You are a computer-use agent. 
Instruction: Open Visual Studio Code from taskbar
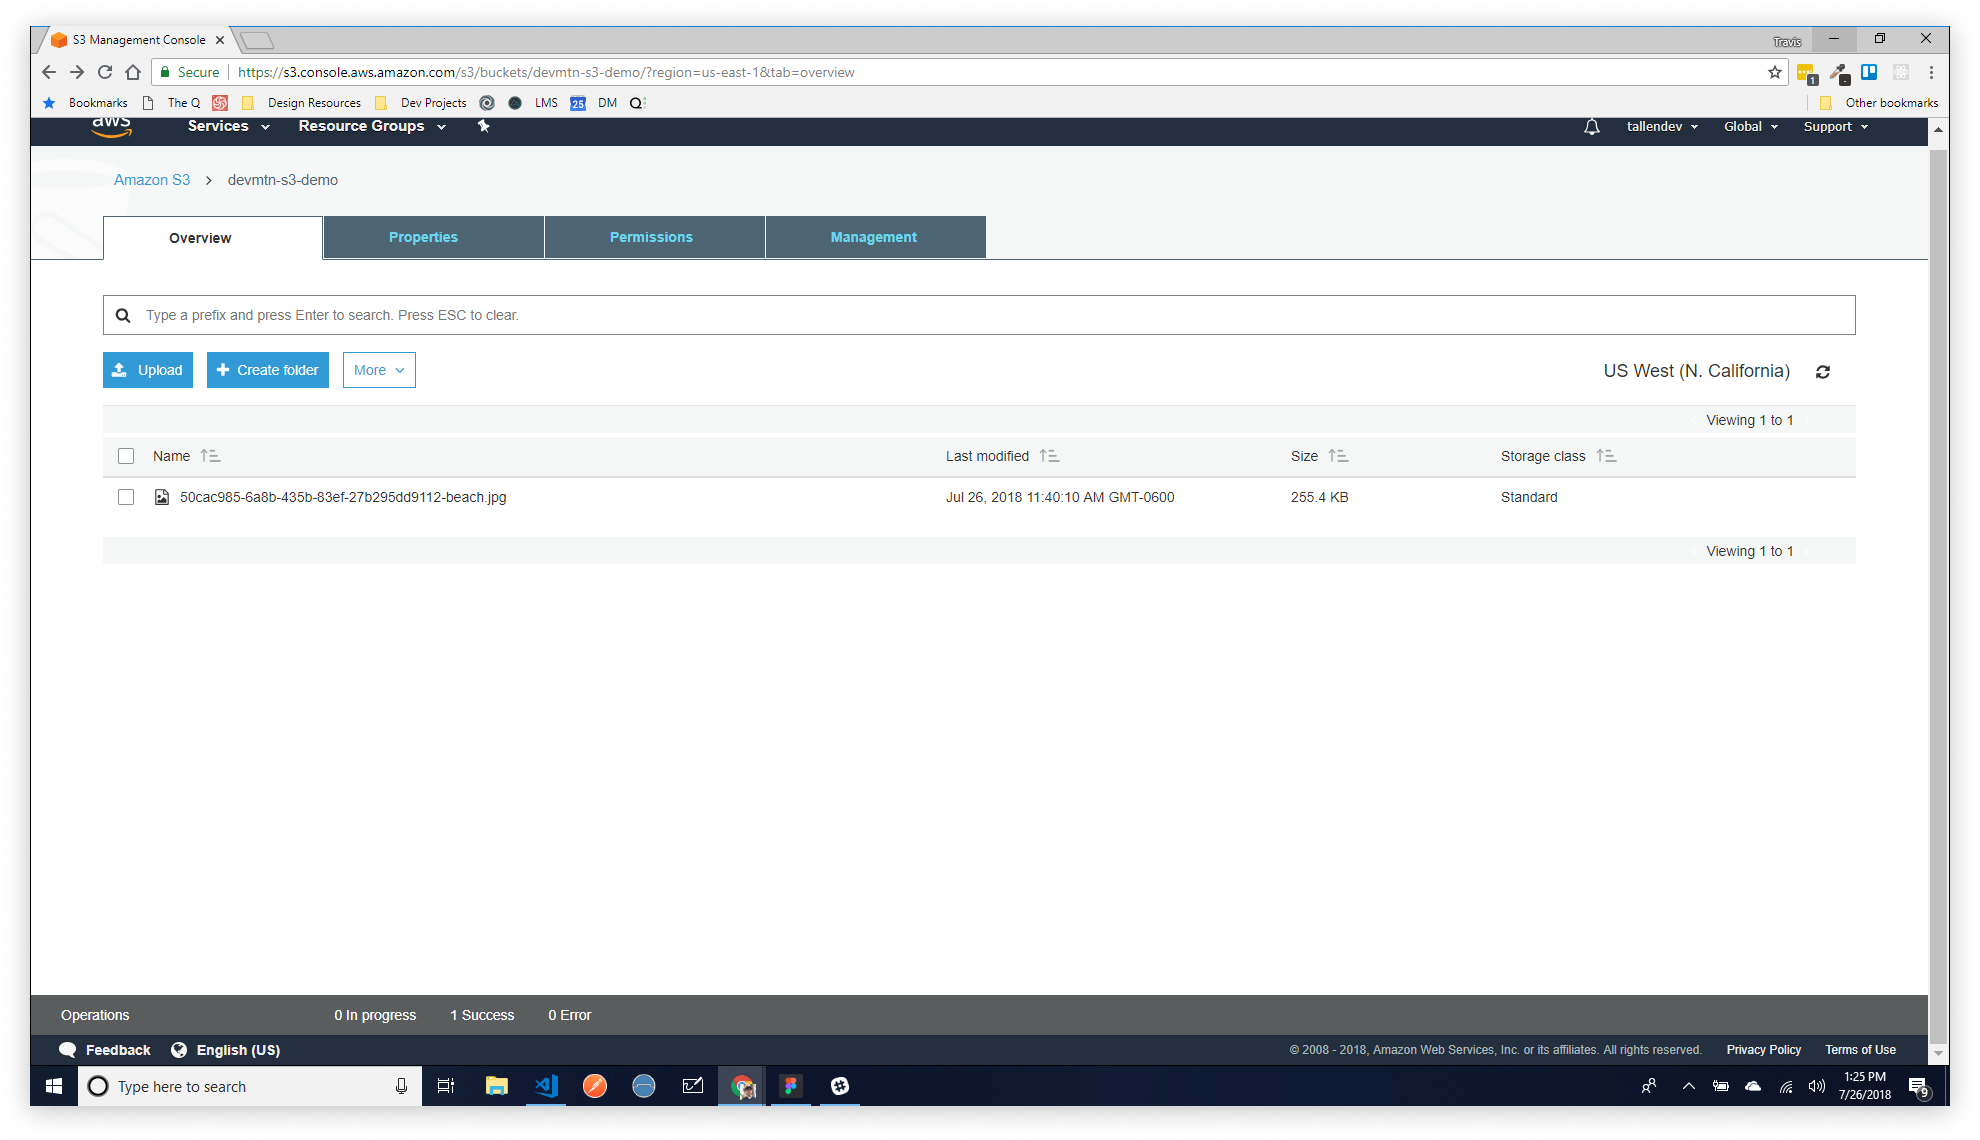546,1086
